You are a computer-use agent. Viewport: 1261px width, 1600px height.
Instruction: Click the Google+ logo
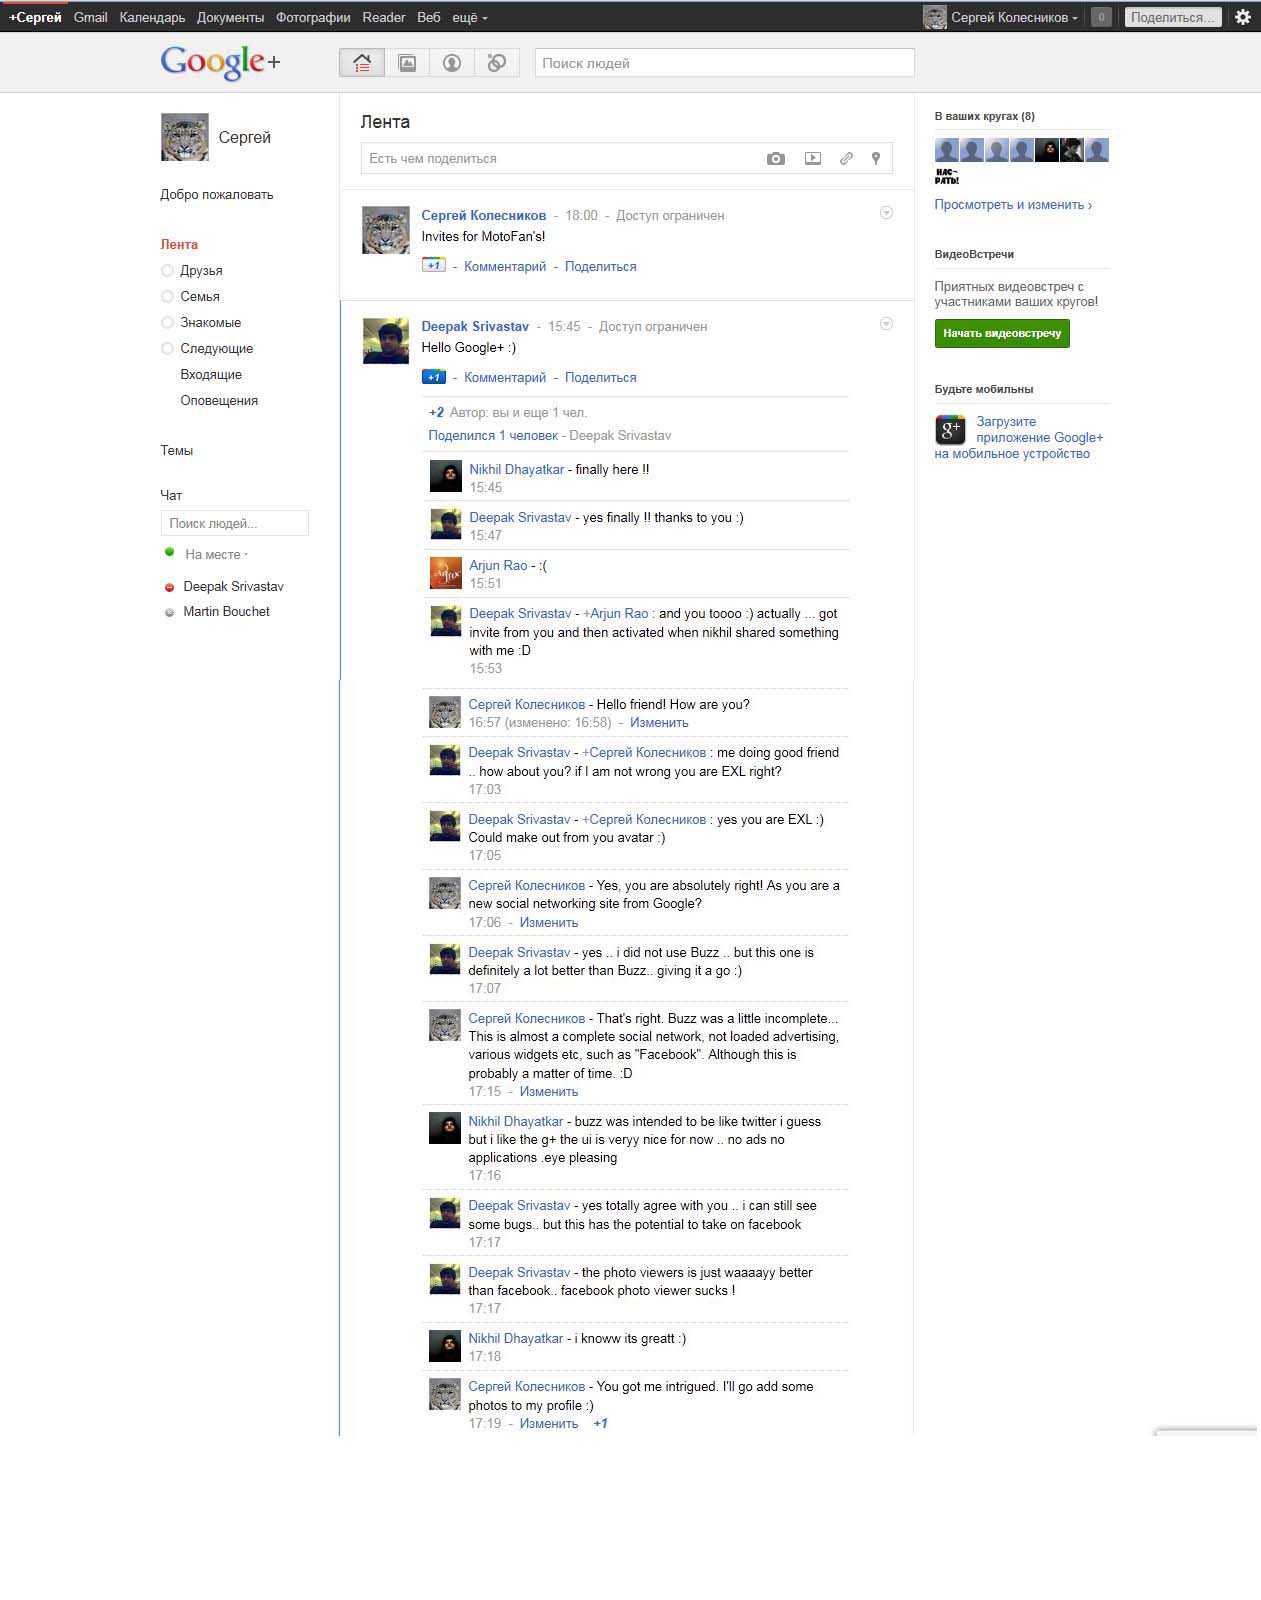pyautogui.click(x=220, y=62)
